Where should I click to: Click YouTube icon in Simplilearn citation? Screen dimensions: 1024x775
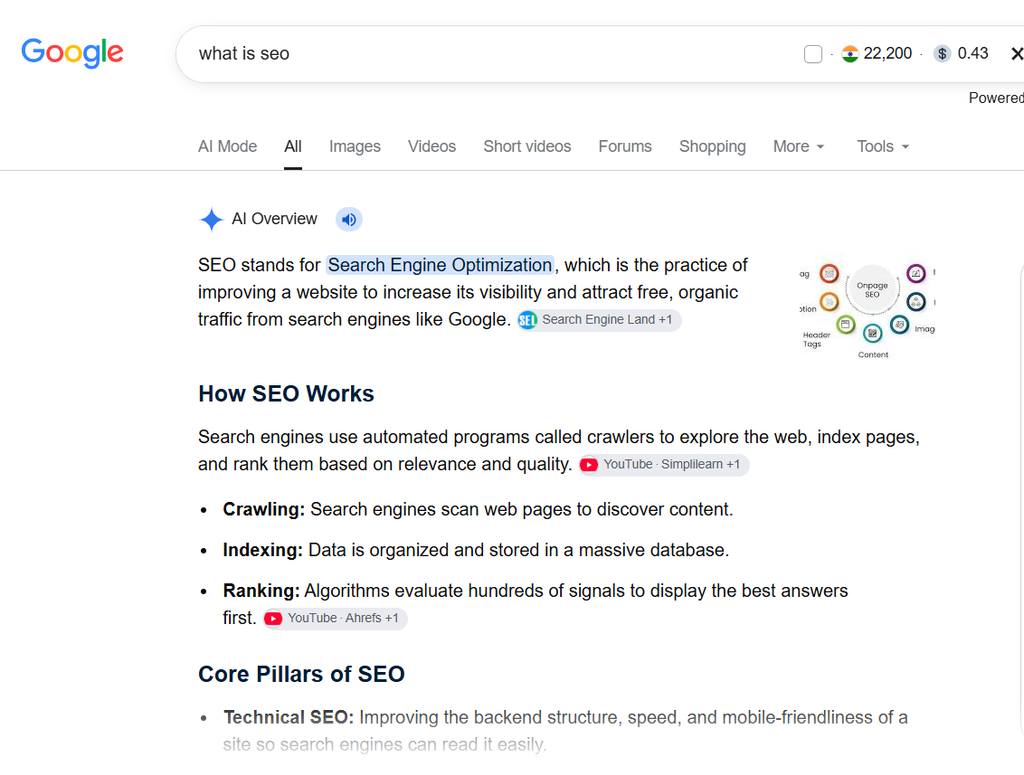coord(589,465)
